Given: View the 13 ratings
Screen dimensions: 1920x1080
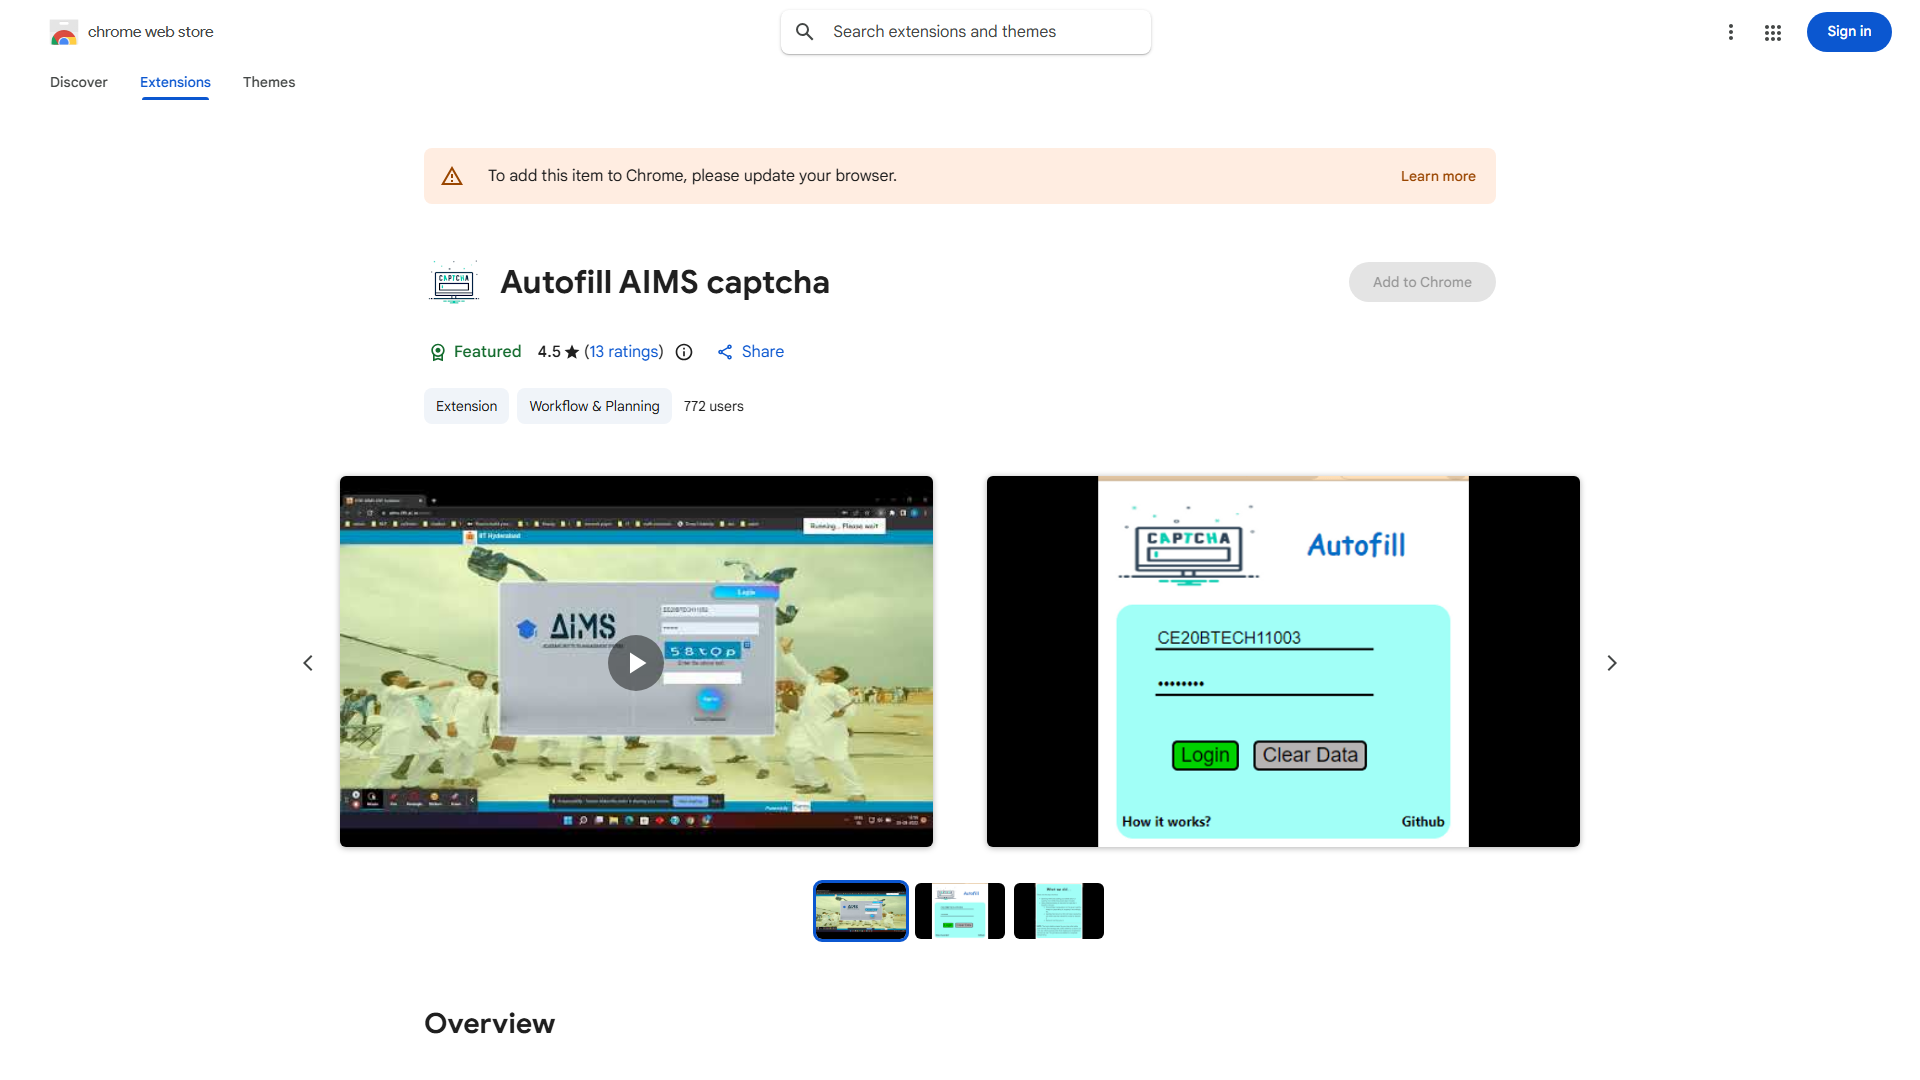Looking at the screenshot, I should pos(624,352).
